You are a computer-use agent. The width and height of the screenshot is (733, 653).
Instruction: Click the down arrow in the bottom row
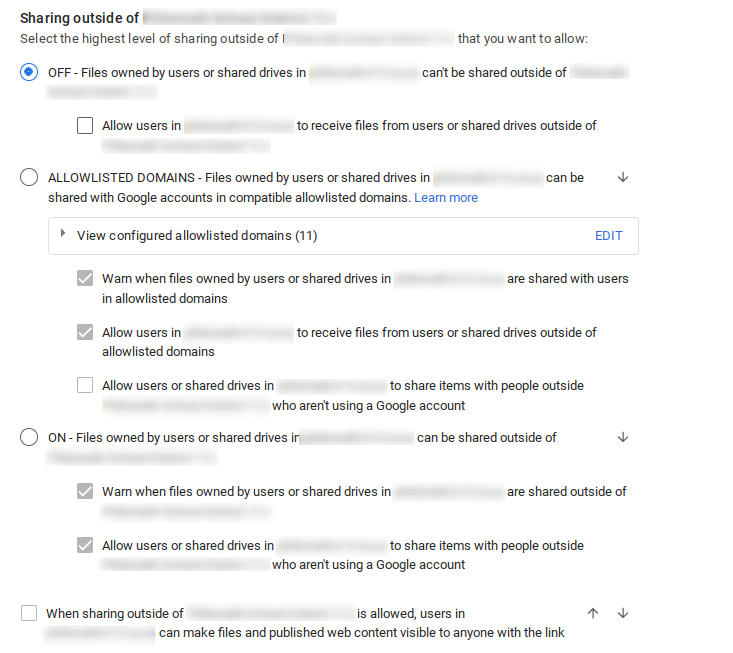tap(623, 613)
